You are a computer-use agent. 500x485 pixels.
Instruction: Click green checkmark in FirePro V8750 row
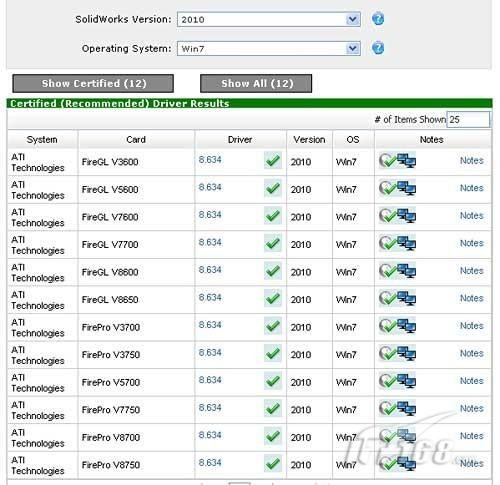coord(273,464)
